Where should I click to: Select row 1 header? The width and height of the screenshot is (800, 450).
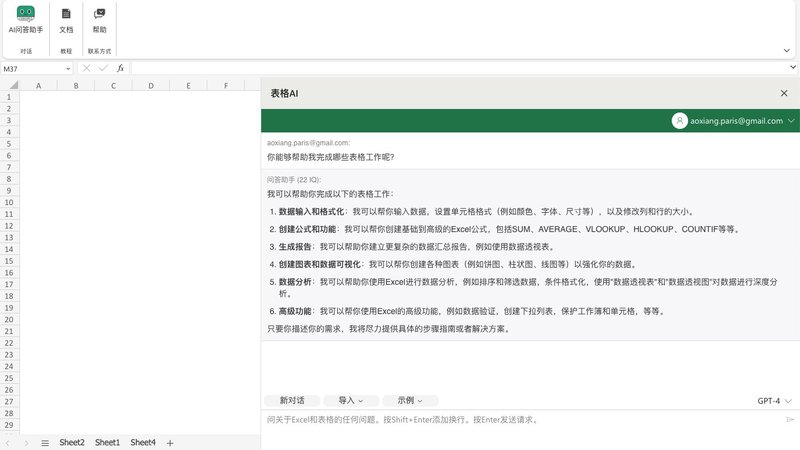pos(9,97)
